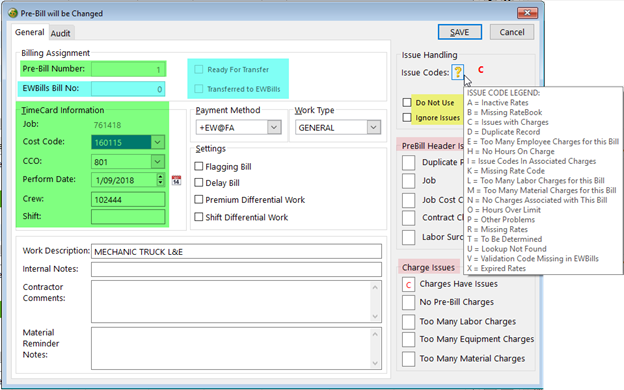Click the Cancel button
Image resolution: width=624 pixels, height=390 pixels.
pos(512,32)
